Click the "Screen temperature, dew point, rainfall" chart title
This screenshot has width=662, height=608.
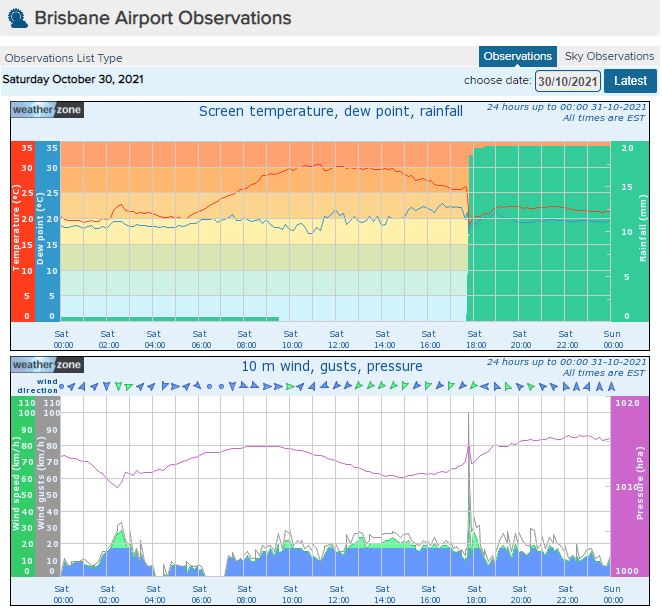point(330,111)
